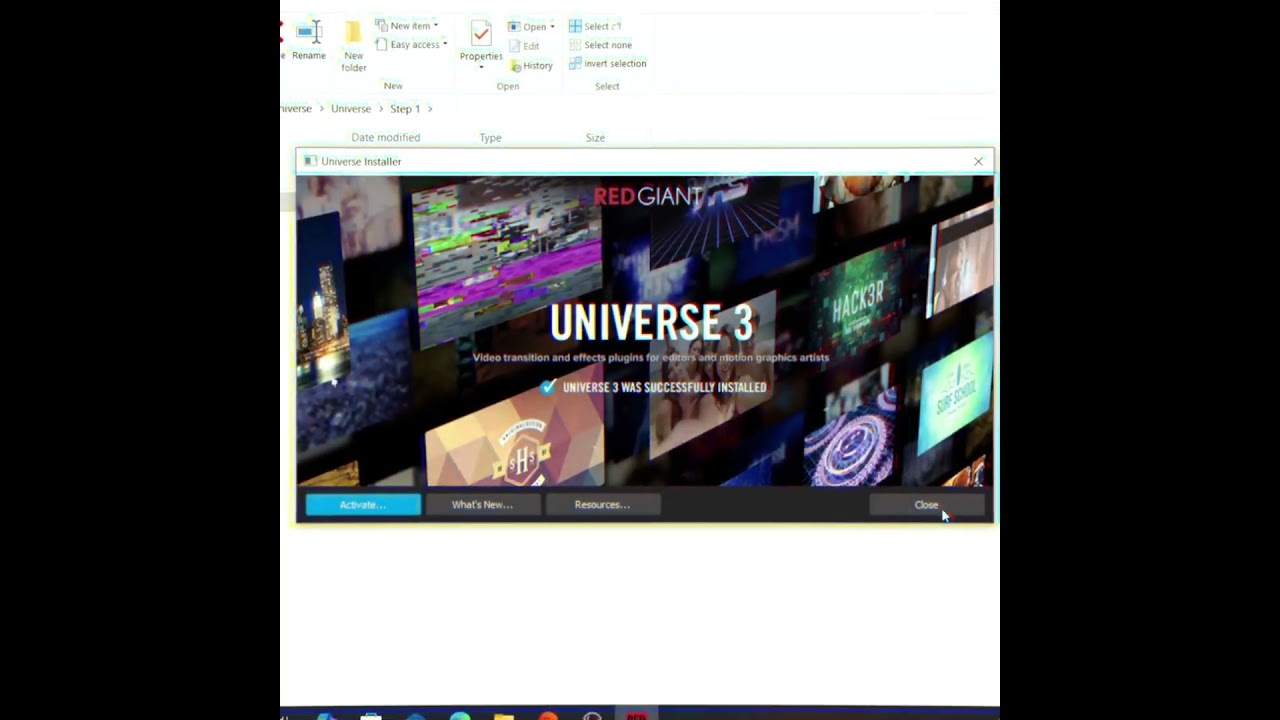Click the Rename icon in Explorer ribbon

pyautogui.click(x=309, y=33)
